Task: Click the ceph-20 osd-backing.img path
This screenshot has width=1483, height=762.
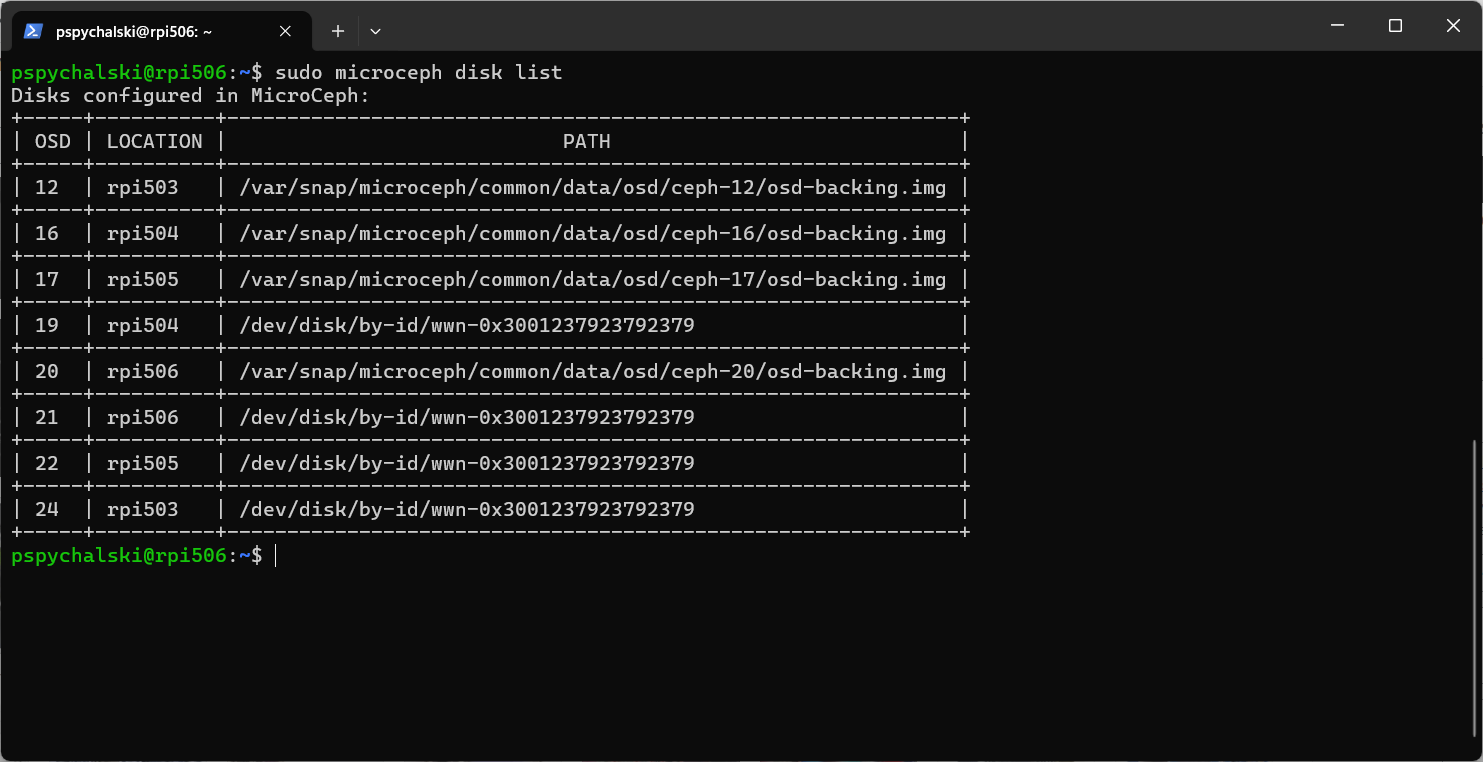Action: click(x=592, y=371)
